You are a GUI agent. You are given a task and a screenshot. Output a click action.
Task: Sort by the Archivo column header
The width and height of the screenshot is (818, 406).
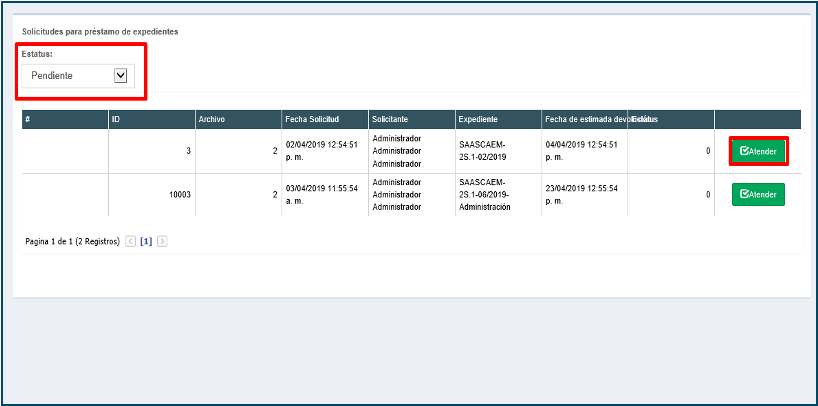pos(212,119)
